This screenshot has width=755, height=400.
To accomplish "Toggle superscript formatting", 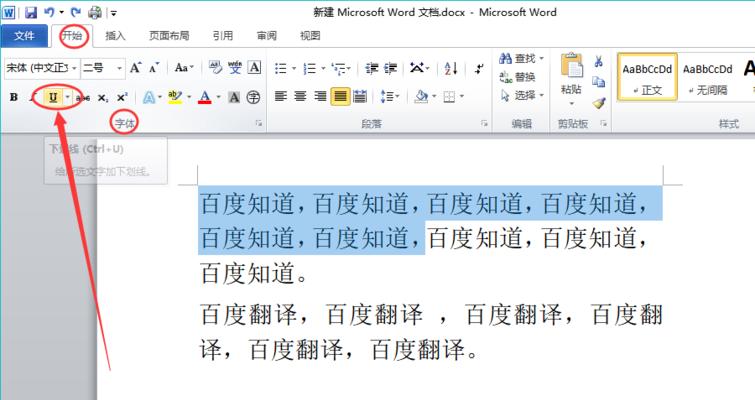I will click(x=122, y=97).
